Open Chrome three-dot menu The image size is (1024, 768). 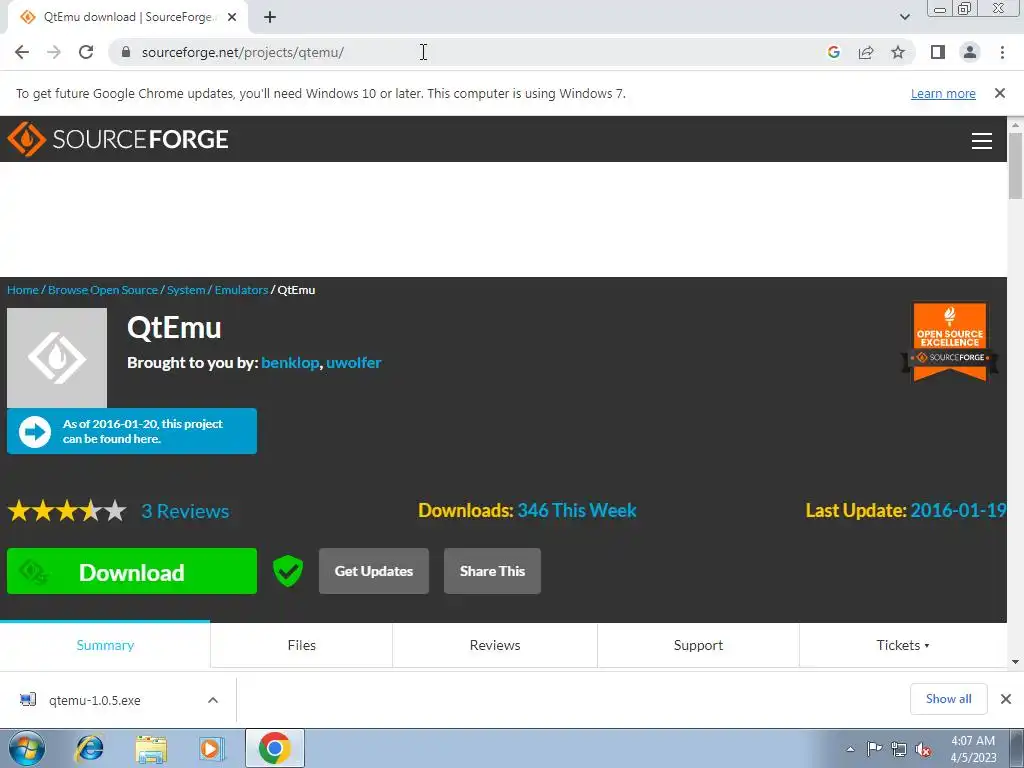(1002, 52)
